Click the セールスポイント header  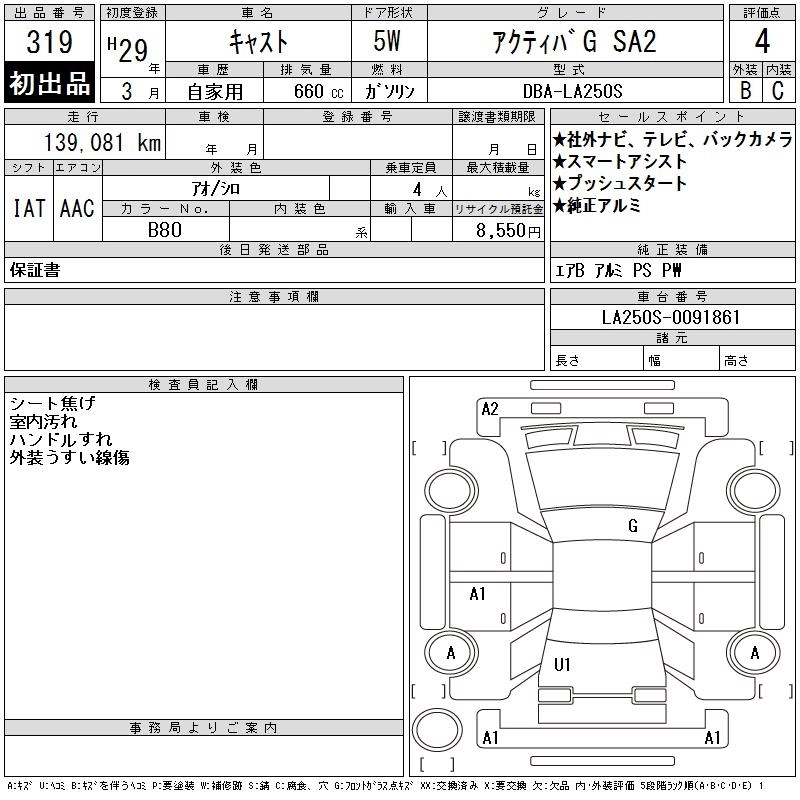coord(672,117)
